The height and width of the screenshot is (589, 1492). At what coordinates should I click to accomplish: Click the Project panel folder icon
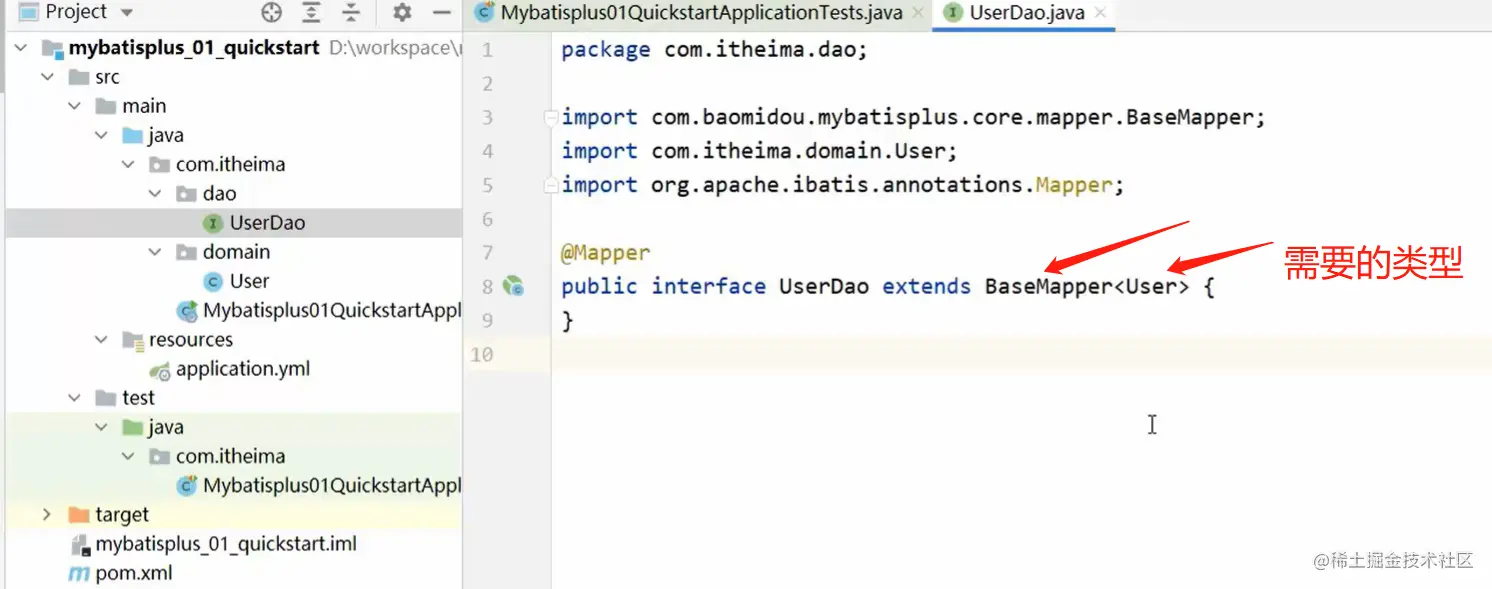[x=29, y=12]
